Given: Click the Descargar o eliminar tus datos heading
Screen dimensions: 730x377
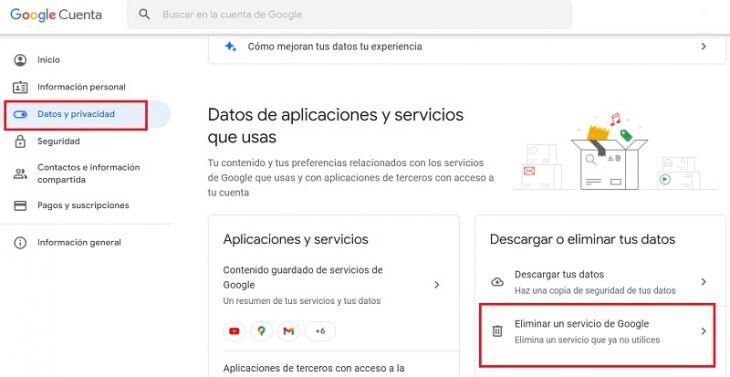Looking at the screenshot, I should [x=582, y=239].
